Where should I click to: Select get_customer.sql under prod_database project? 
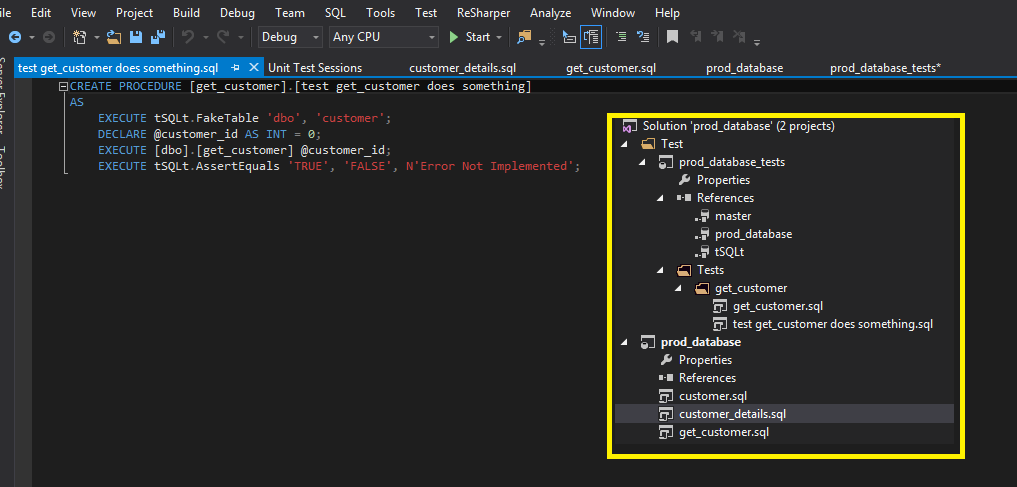click(723, 432)
